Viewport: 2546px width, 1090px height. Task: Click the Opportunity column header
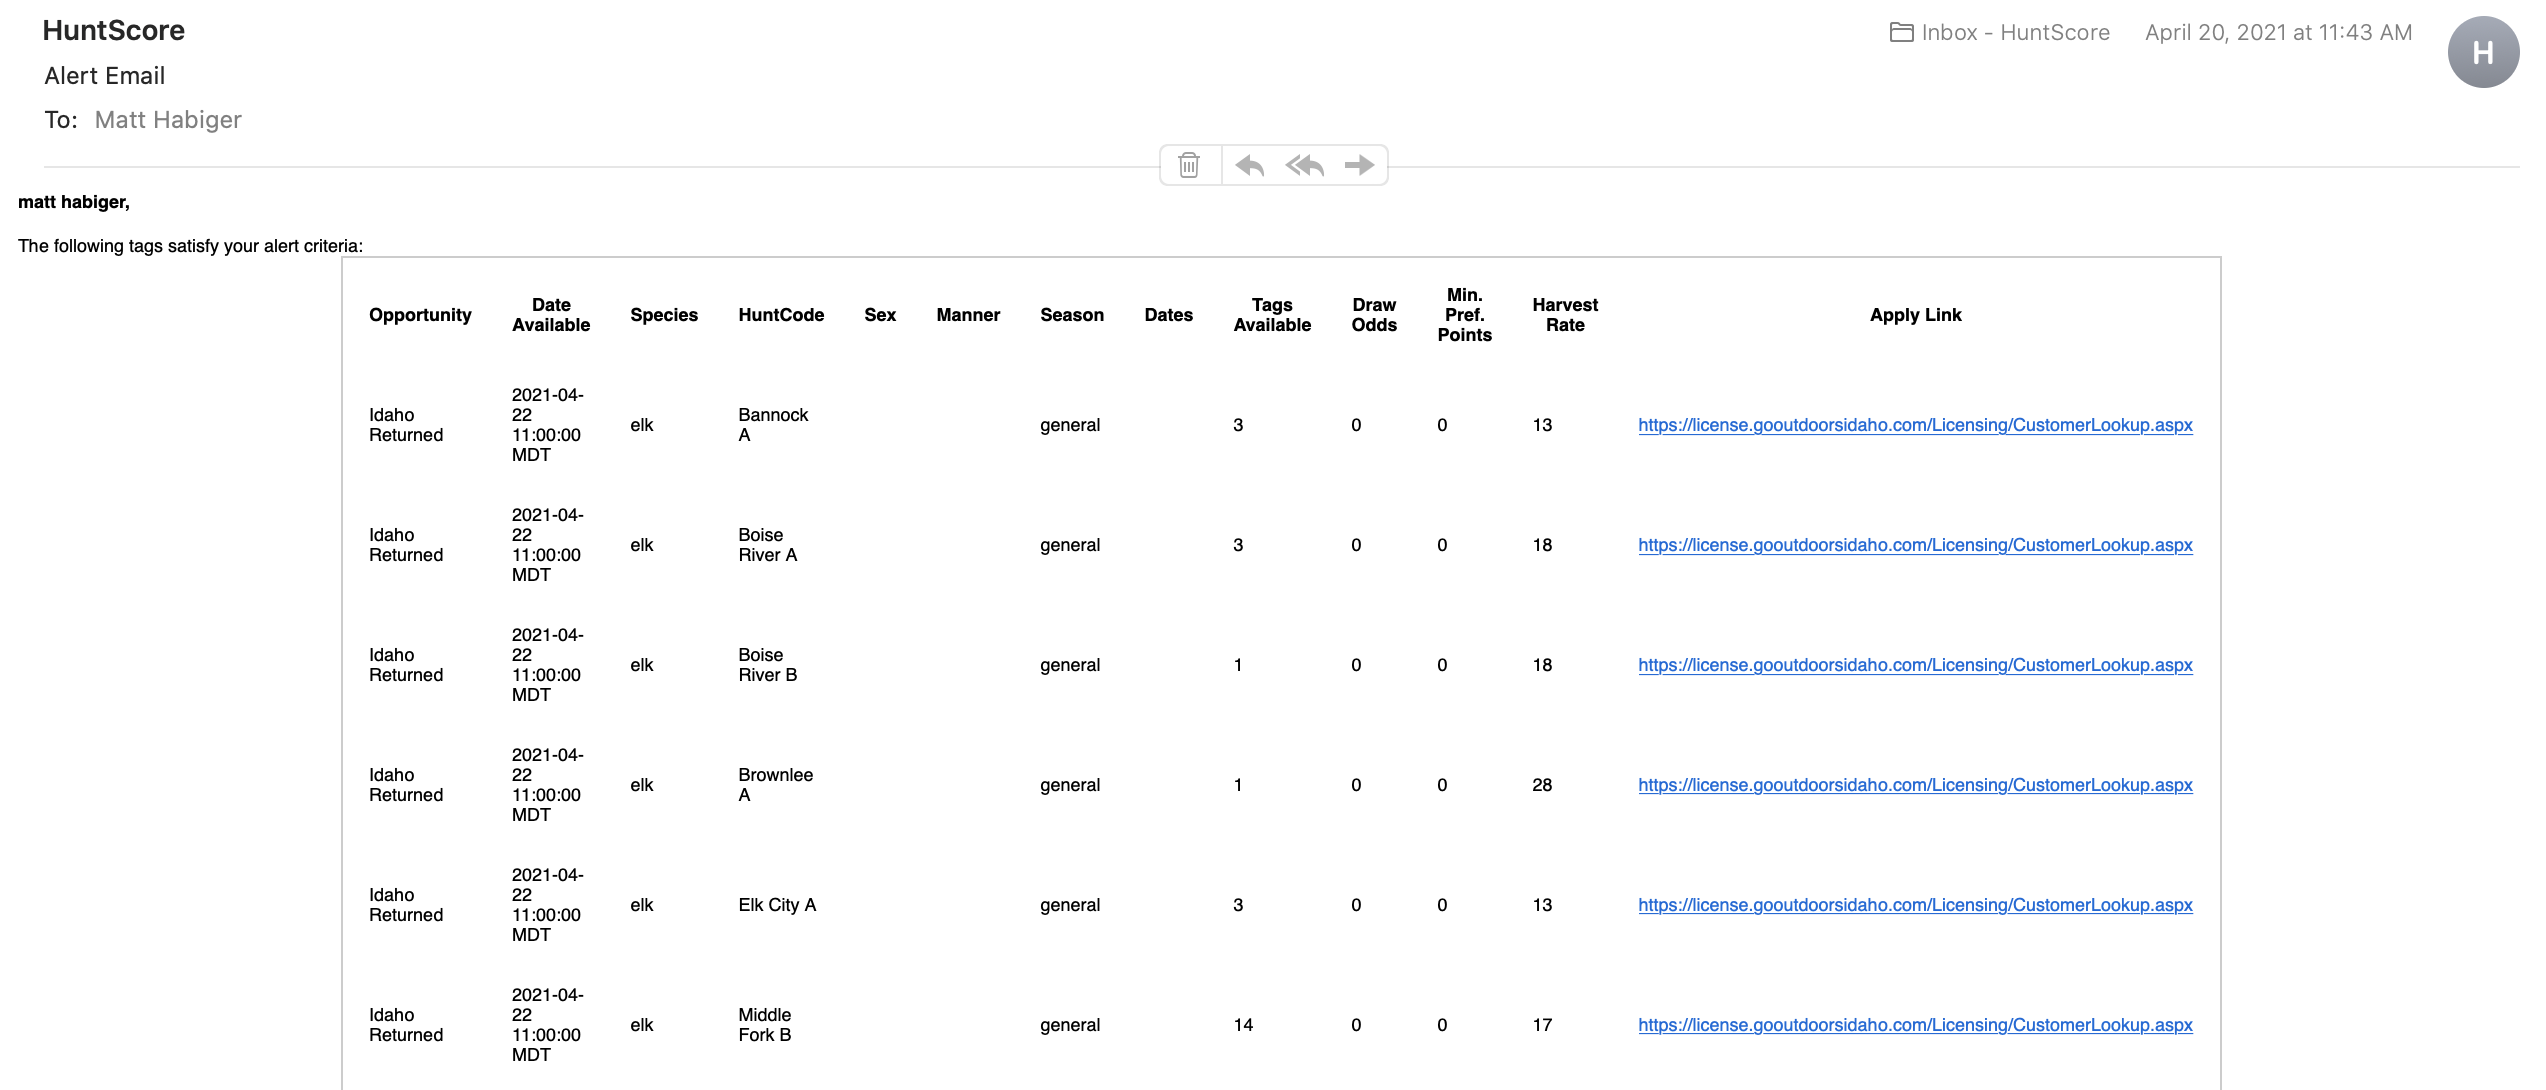tap(420, 315)
